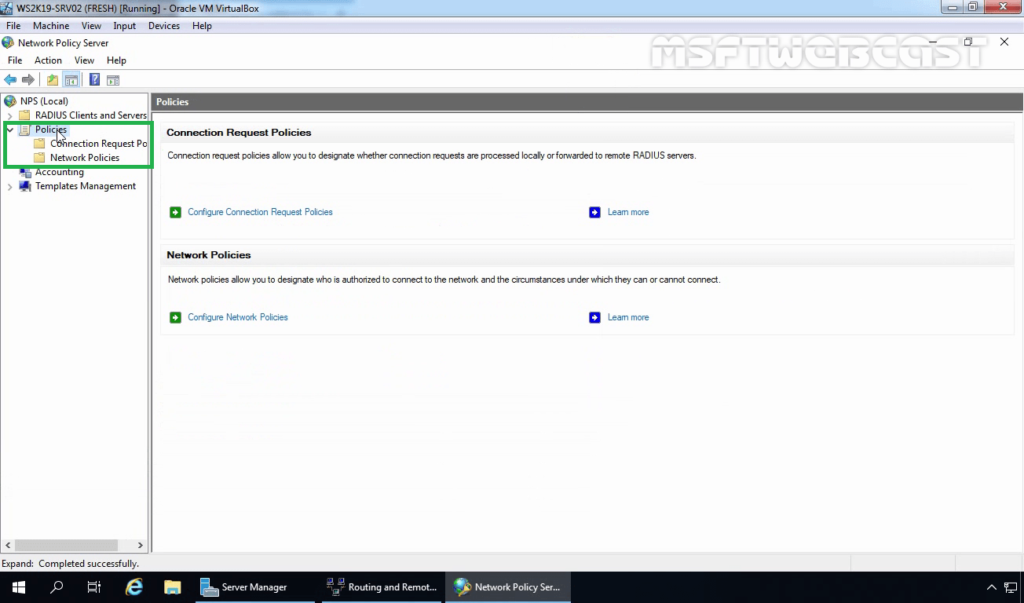The image size is (1024, 603).
Task: Click Learn more link for Network Policies
Action: pos(628,318)
